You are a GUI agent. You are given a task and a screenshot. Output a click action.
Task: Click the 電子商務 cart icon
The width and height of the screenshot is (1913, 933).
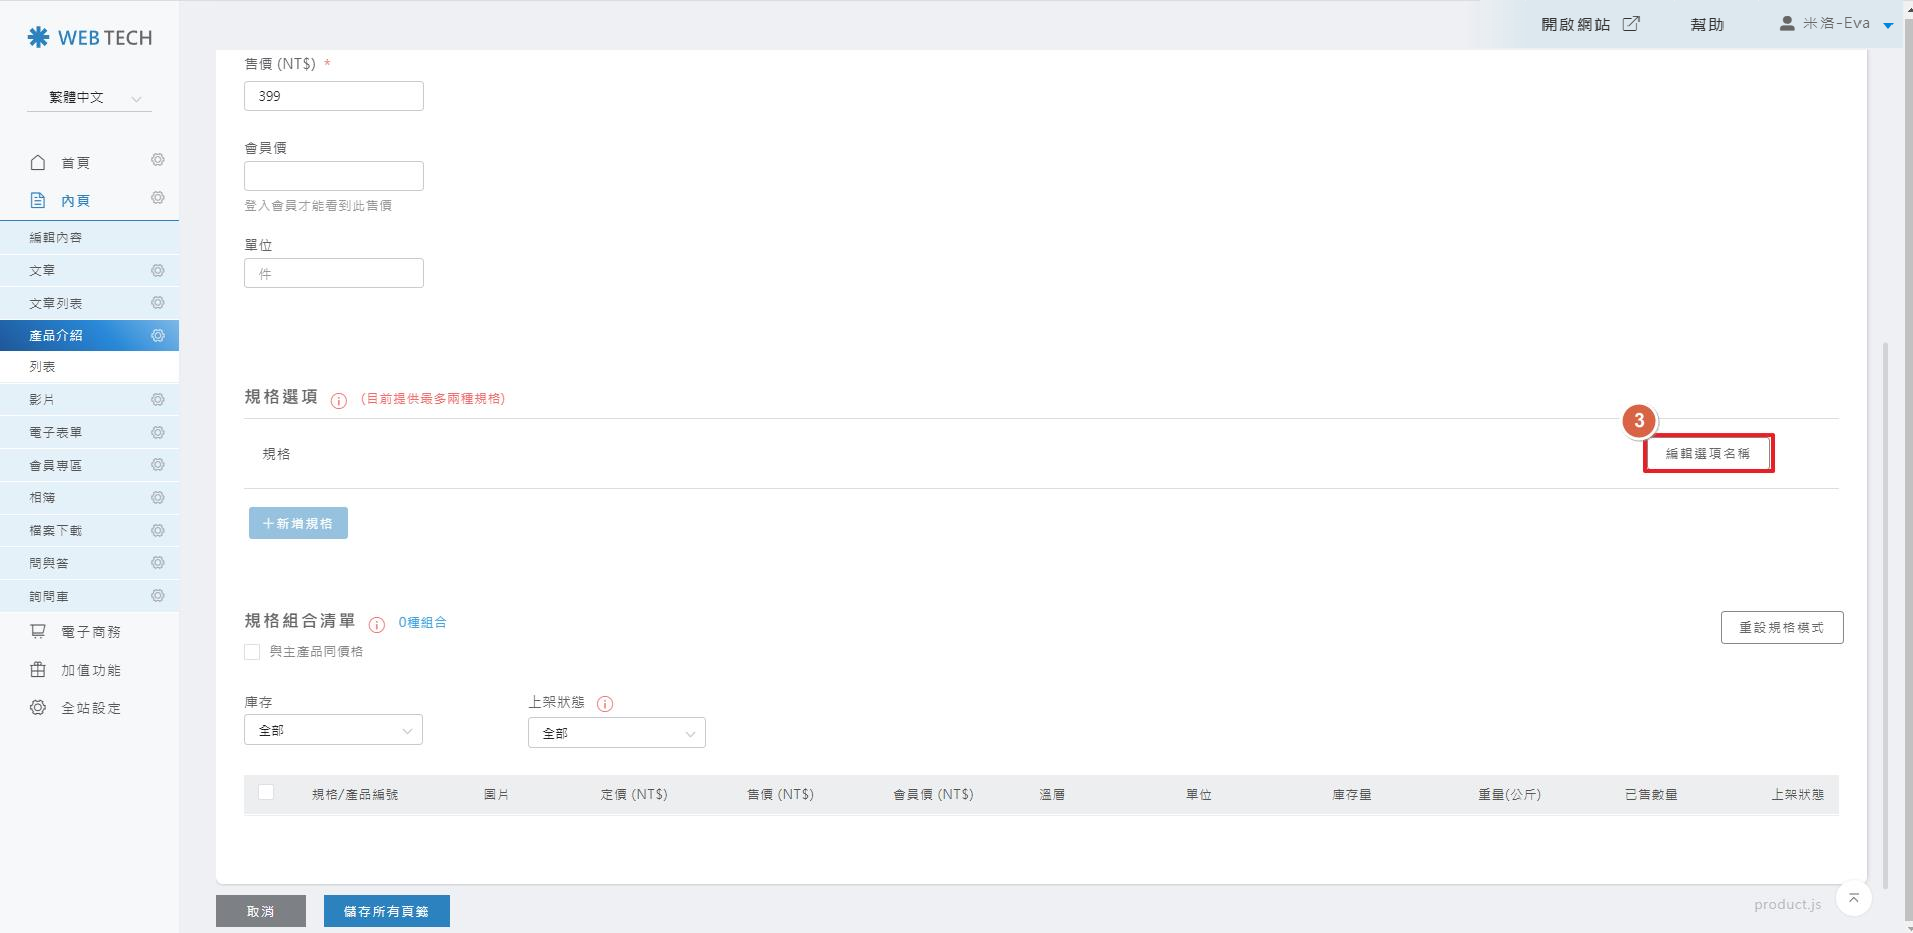point(38,632)
